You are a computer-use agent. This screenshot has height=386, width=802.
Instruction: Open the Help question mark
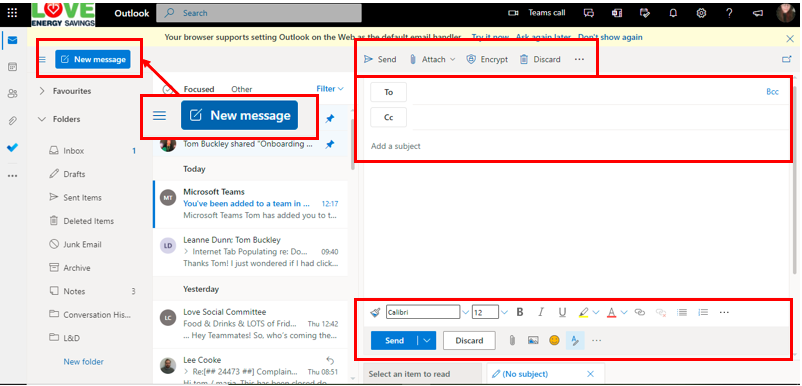(x=729, y=13)
